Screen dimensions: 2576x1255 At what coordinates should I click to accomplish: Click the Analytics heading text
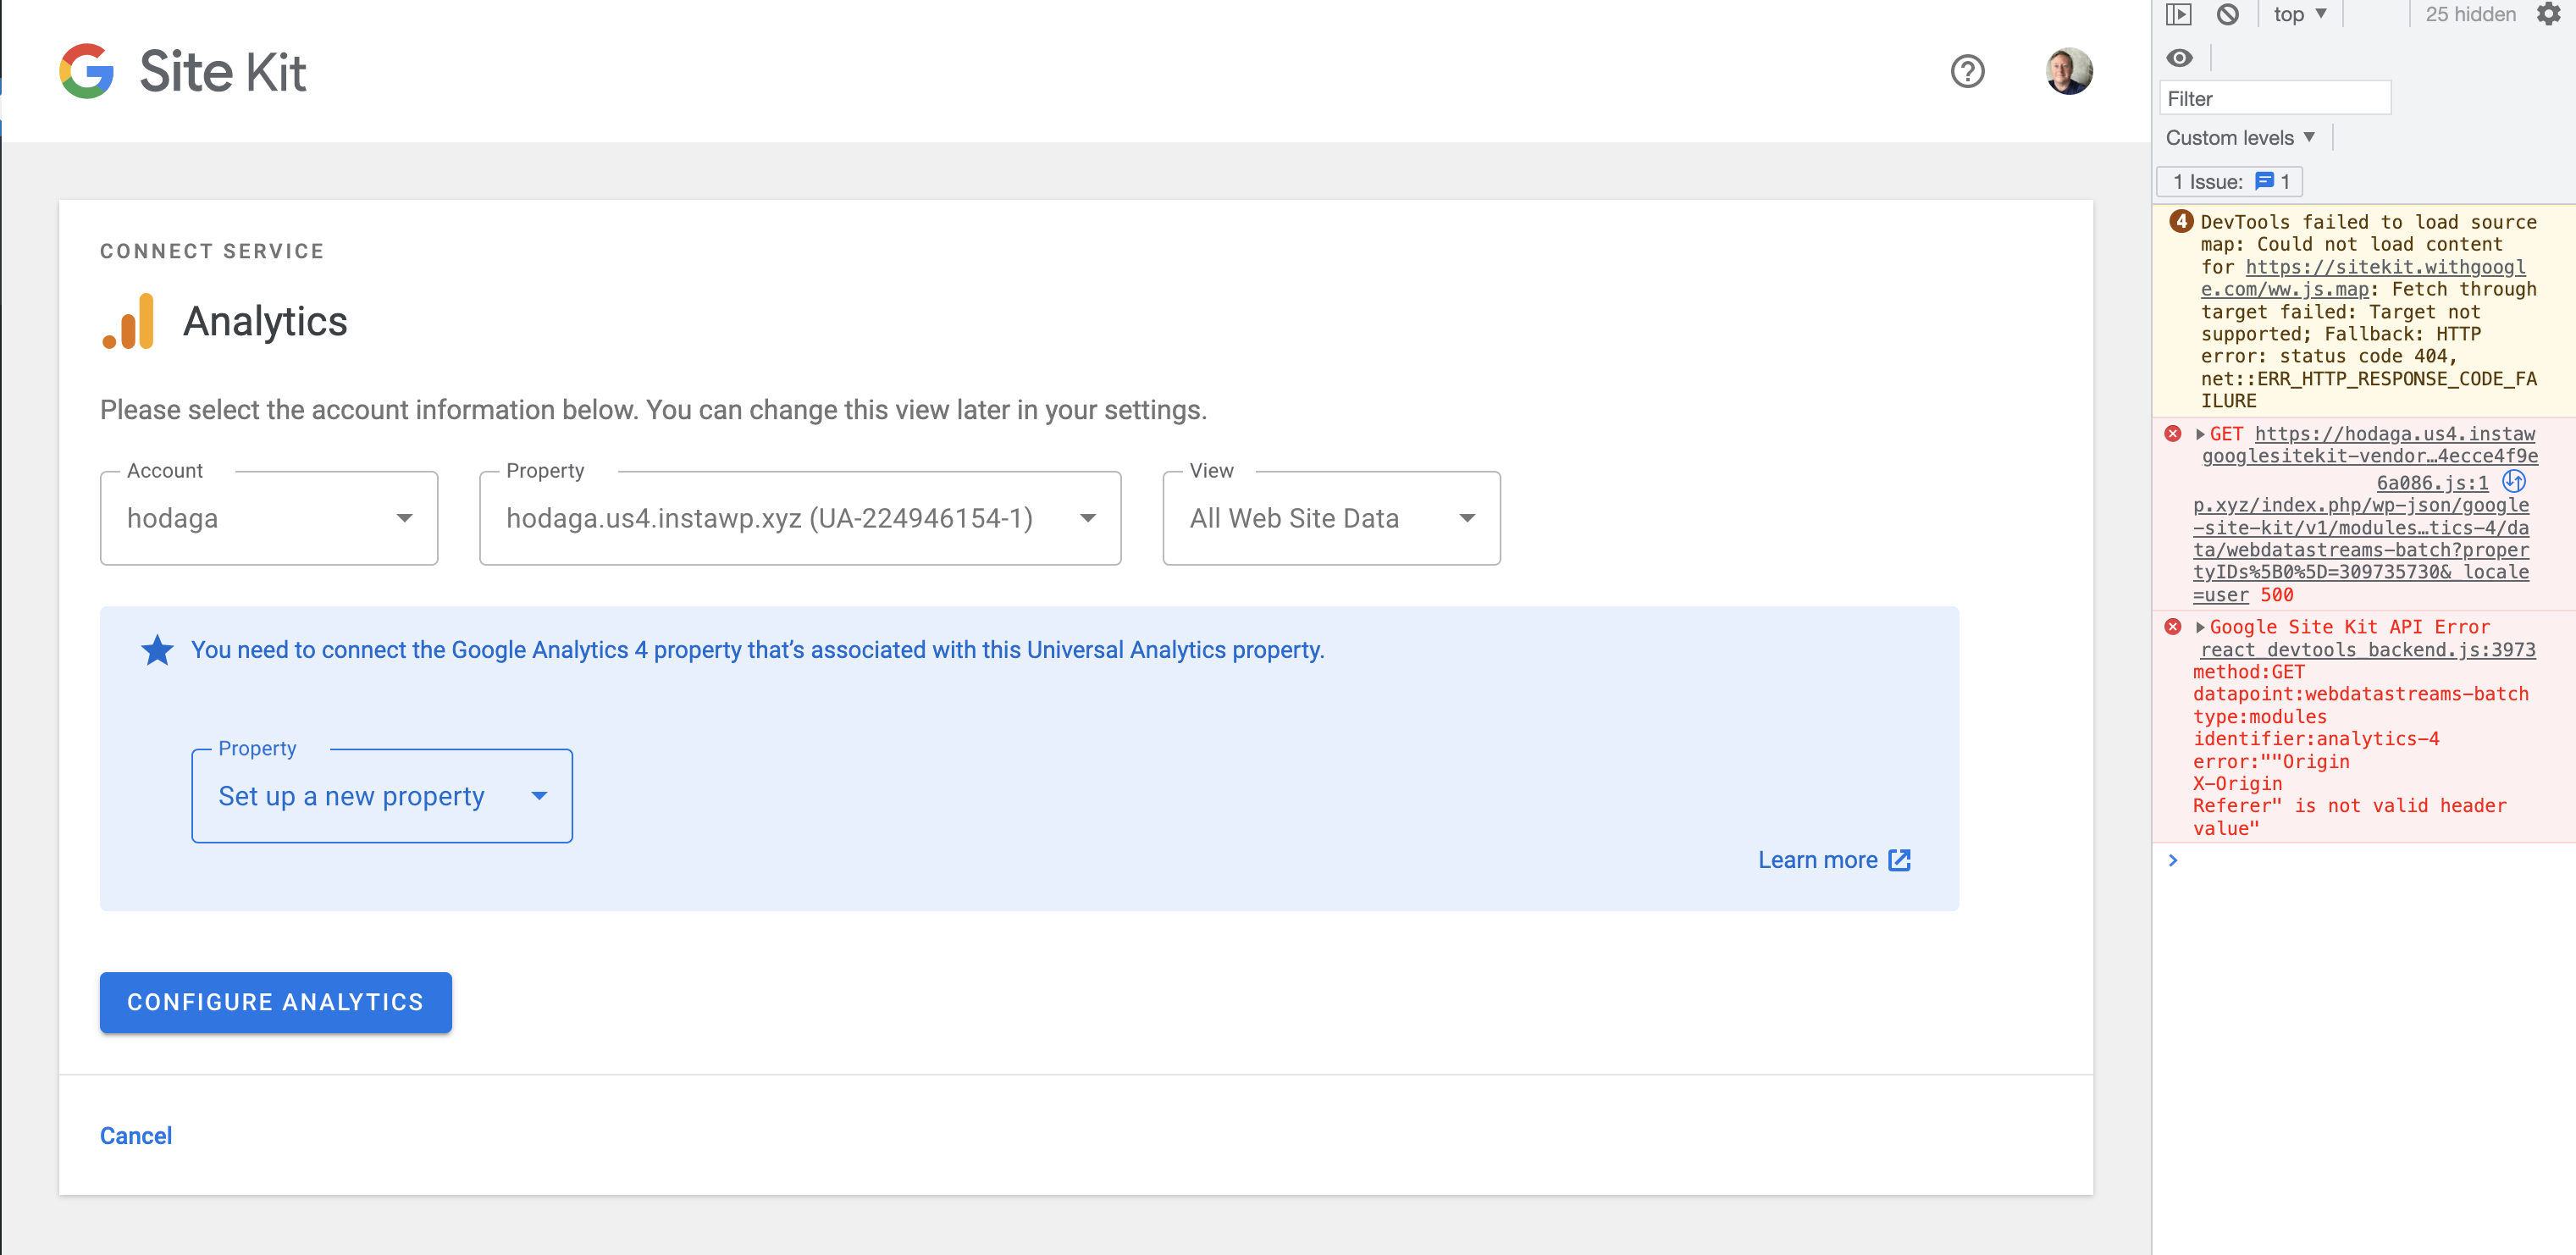pos(265,321)
